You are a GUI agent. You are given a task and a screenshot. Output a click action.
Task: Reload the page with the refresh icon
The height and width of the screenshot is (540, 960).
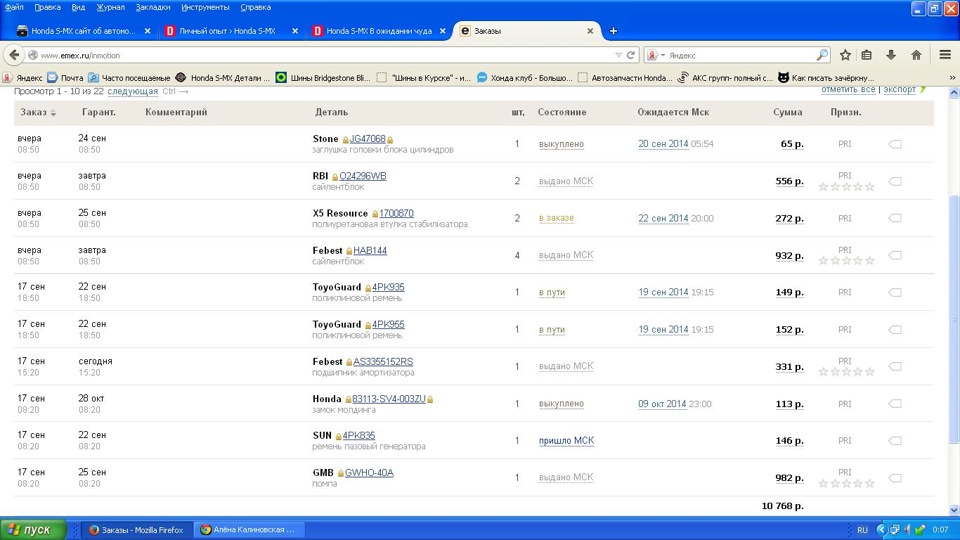(631, 55)
